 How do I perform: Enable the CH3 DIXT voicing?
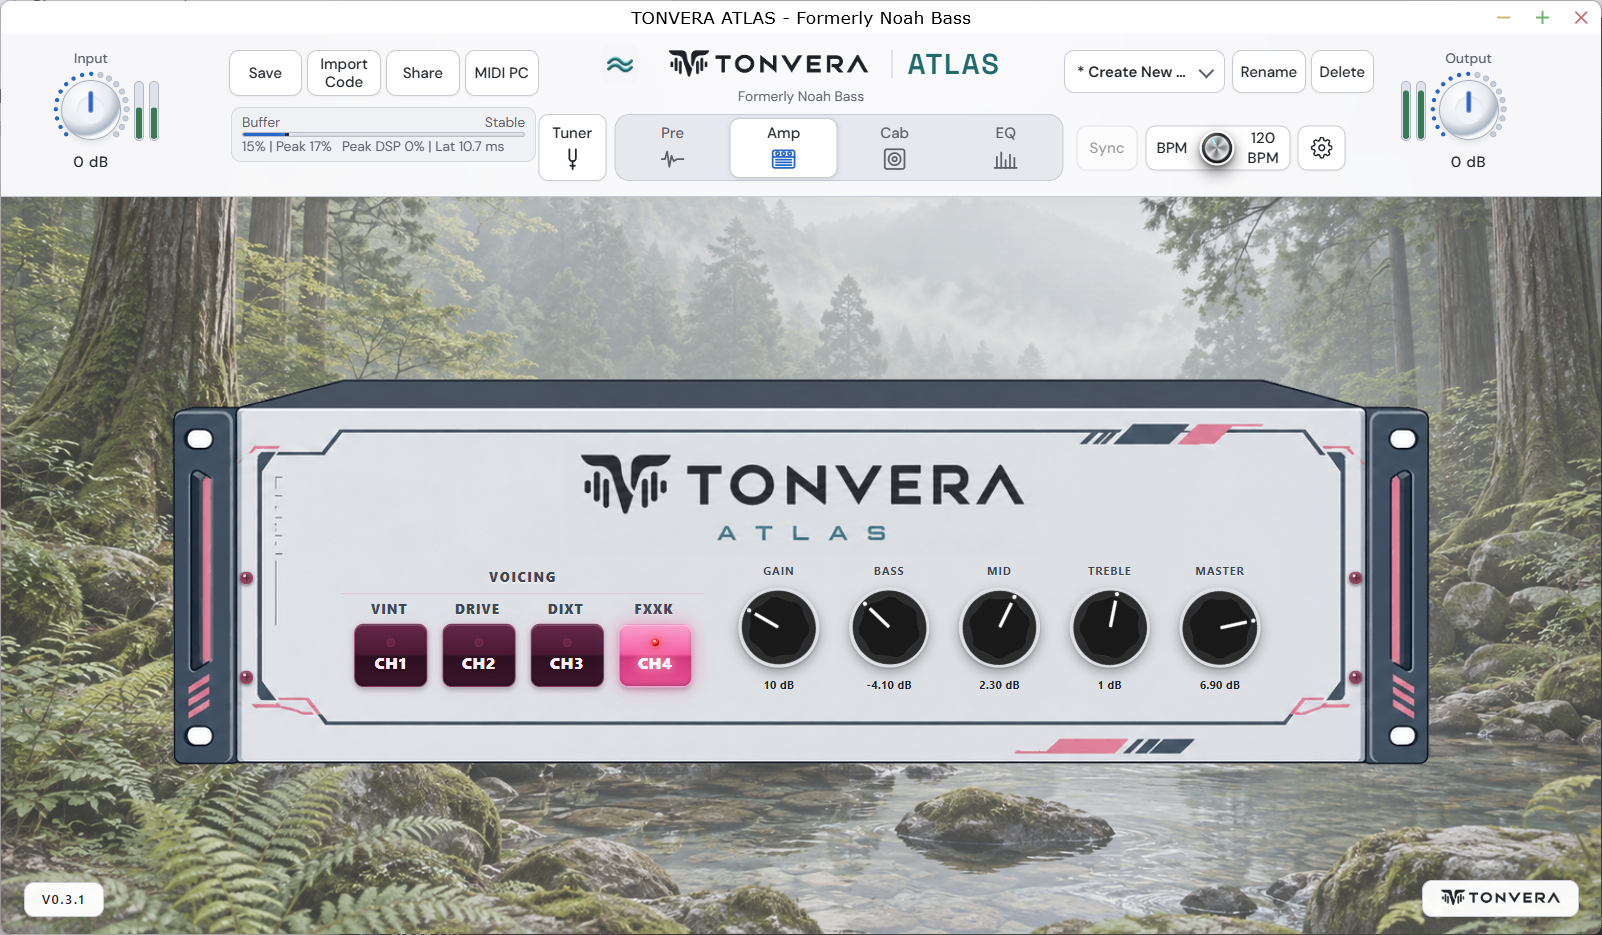566,655
